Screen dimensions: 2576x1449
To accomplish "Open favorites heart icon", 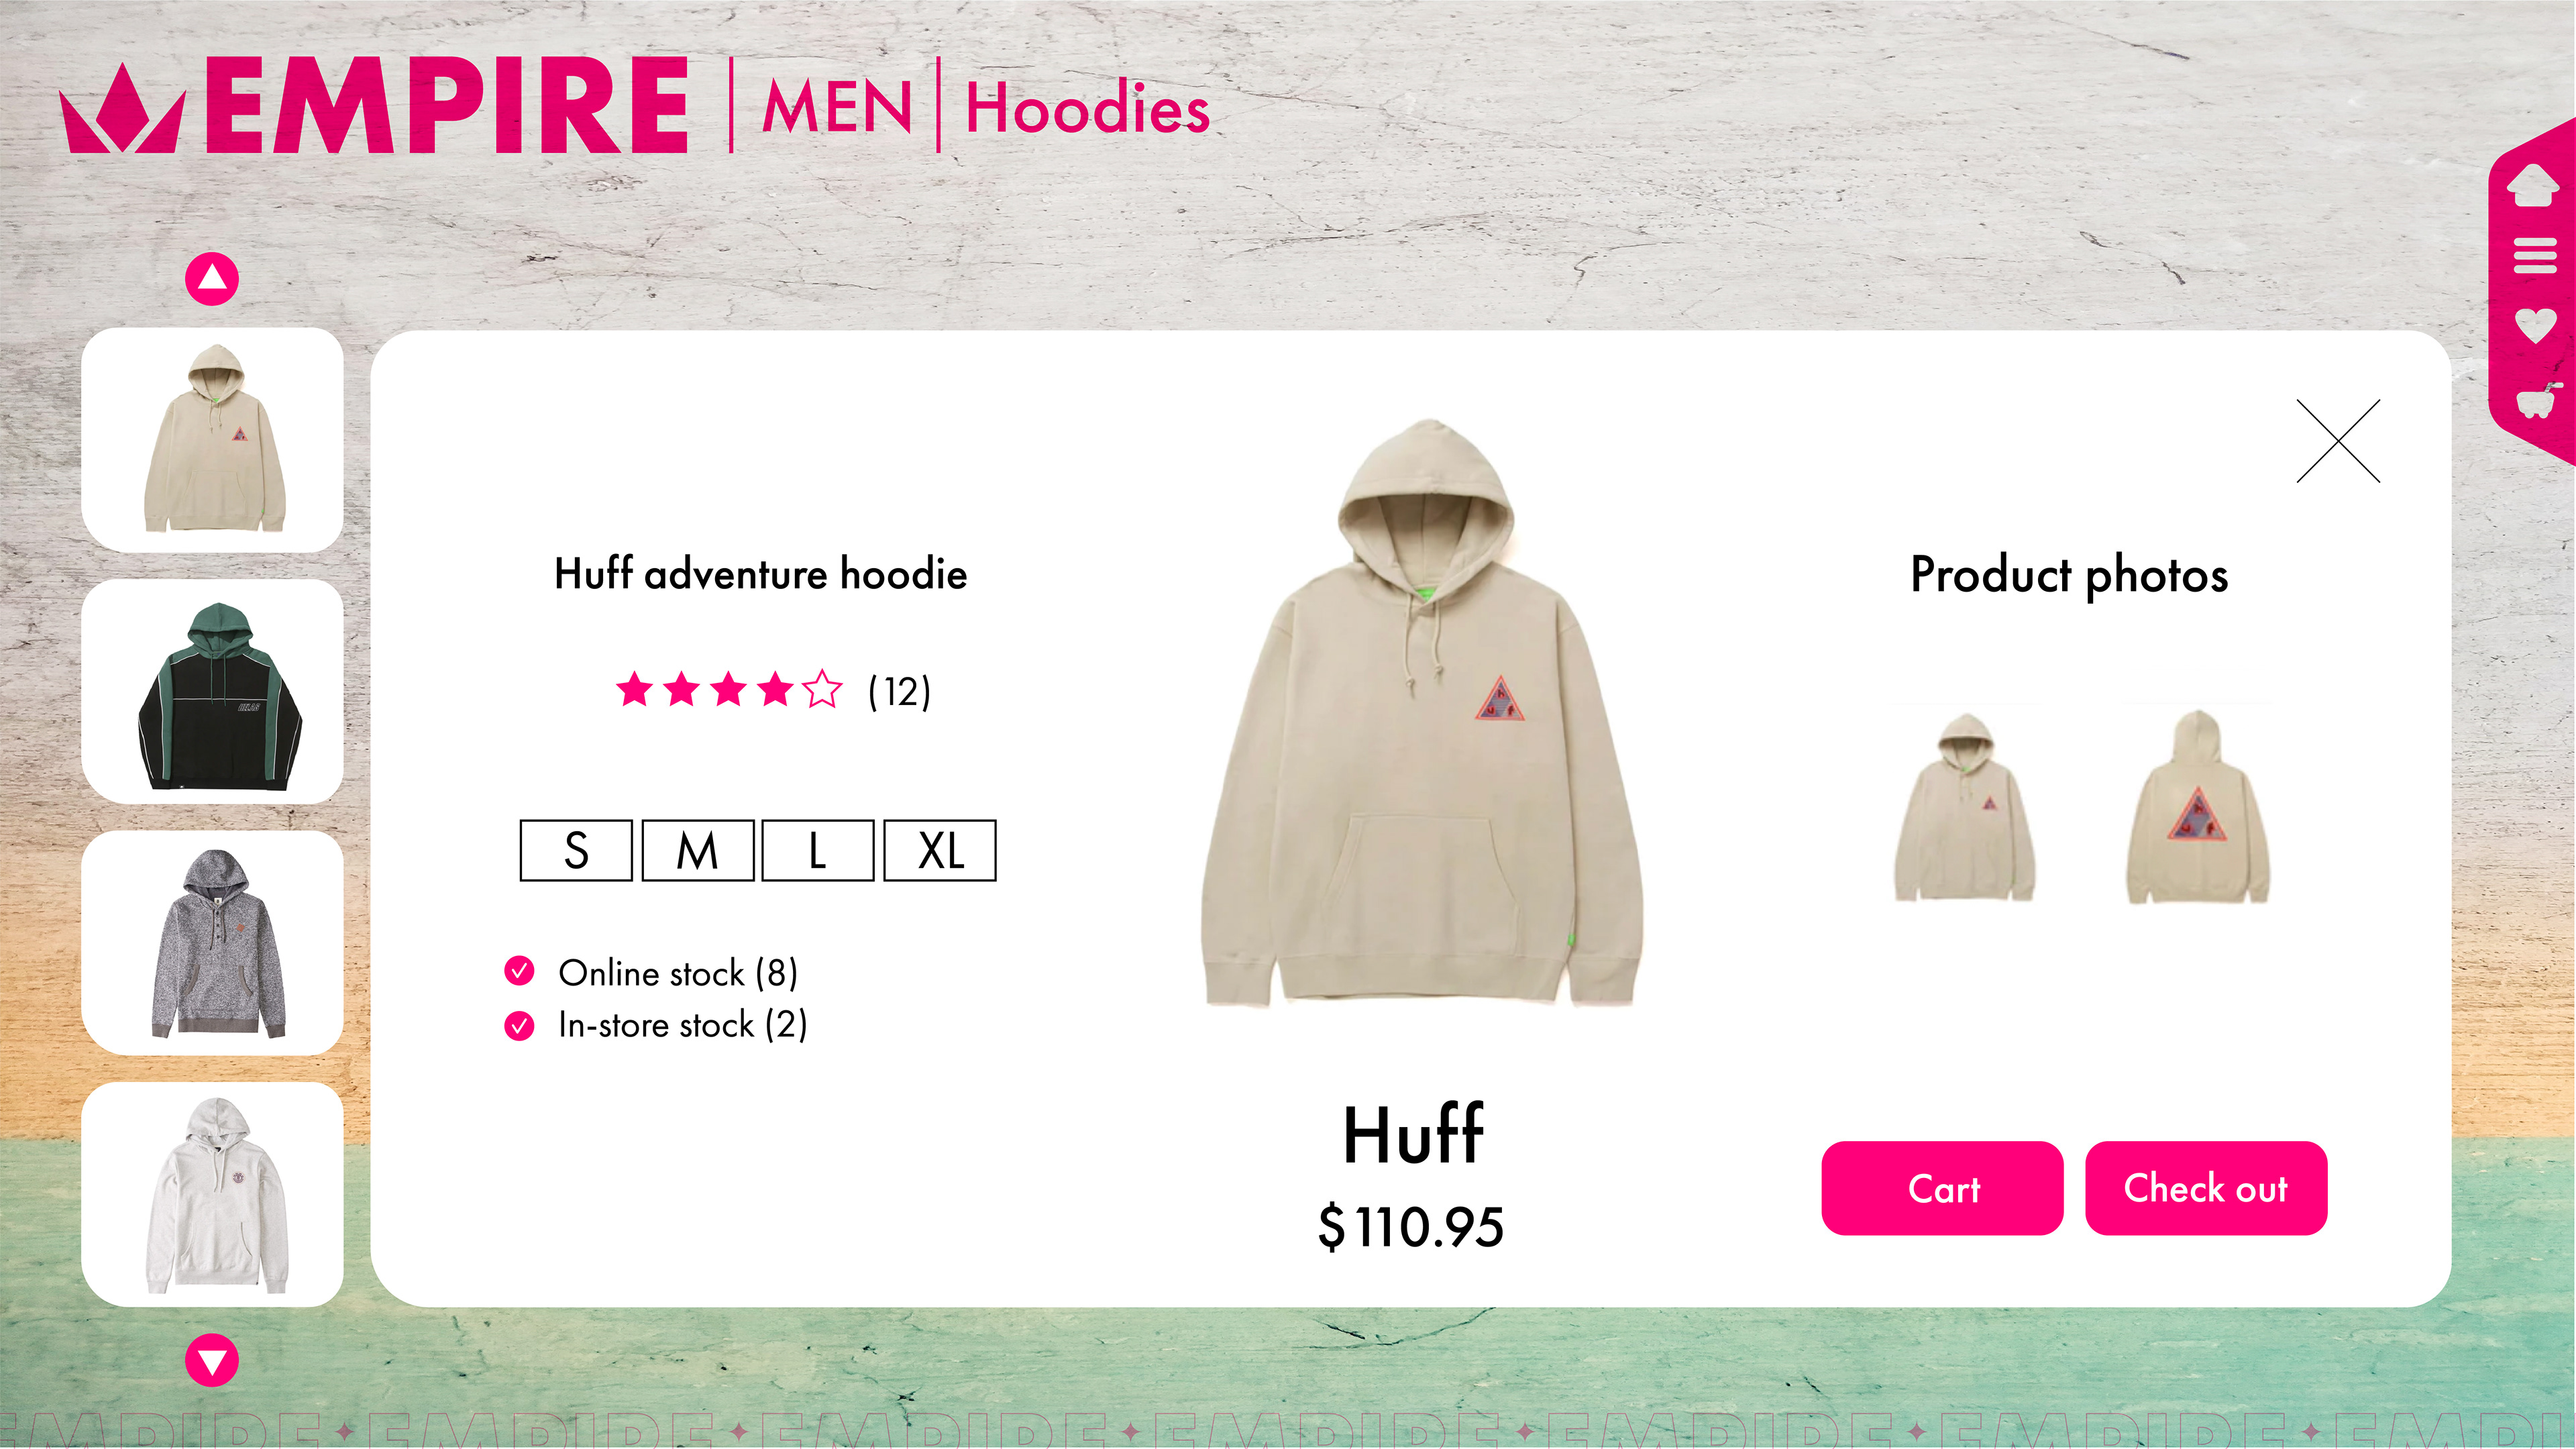I will pos(2536,325).
